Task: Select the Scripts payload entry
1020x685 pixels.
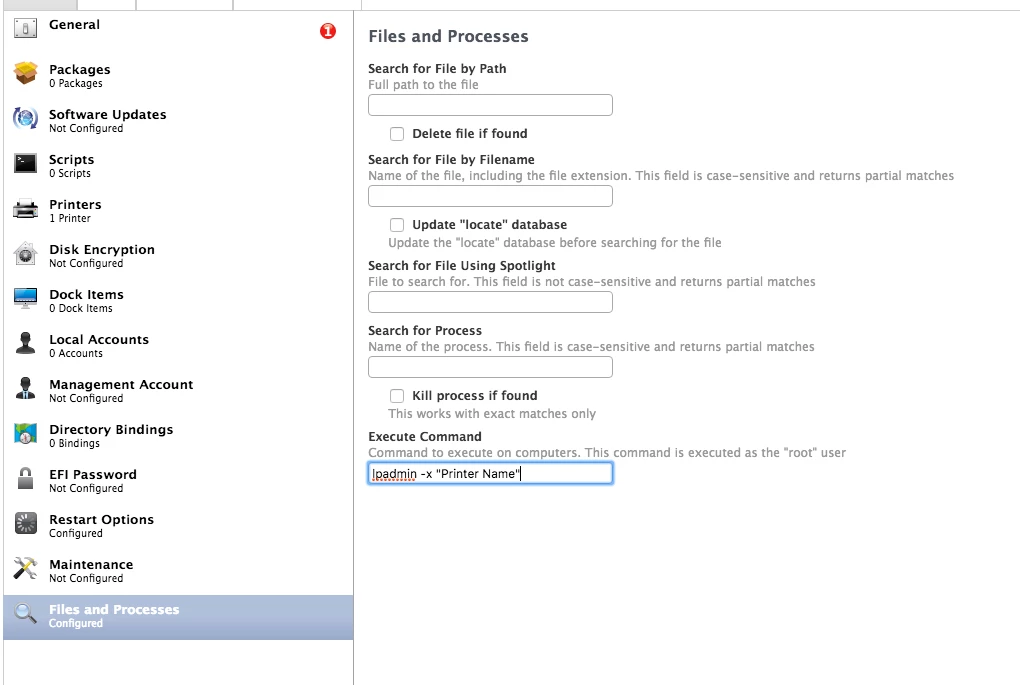Action: [178, 165]
